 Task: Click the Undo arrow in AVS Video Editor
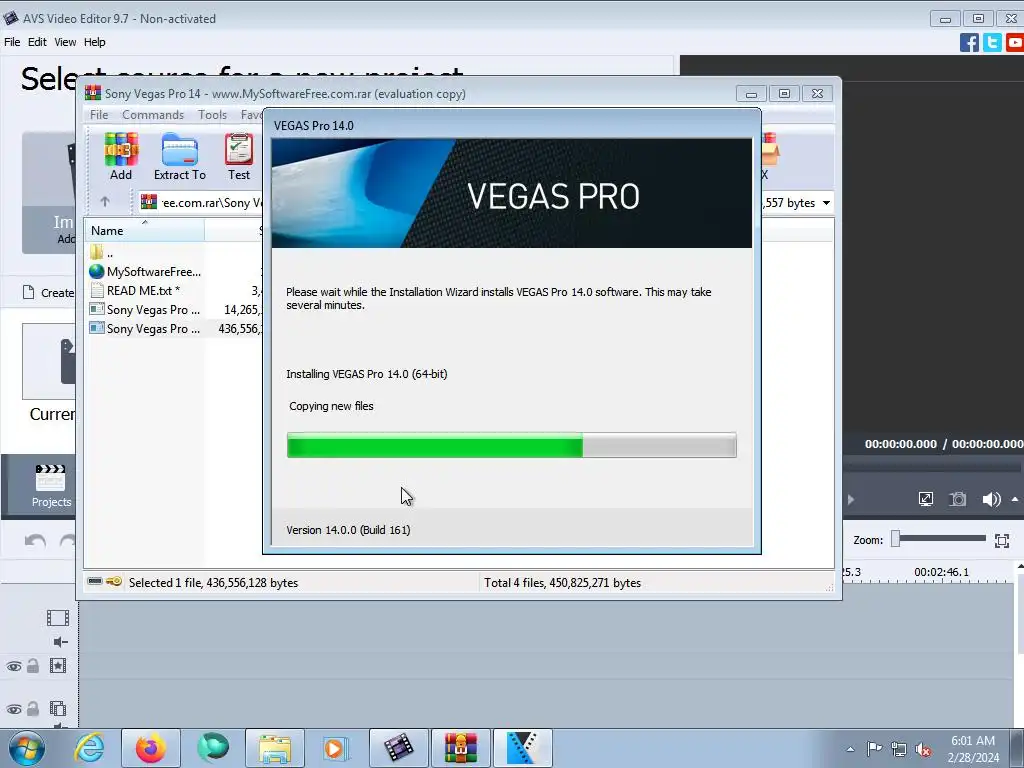point(35,541)
